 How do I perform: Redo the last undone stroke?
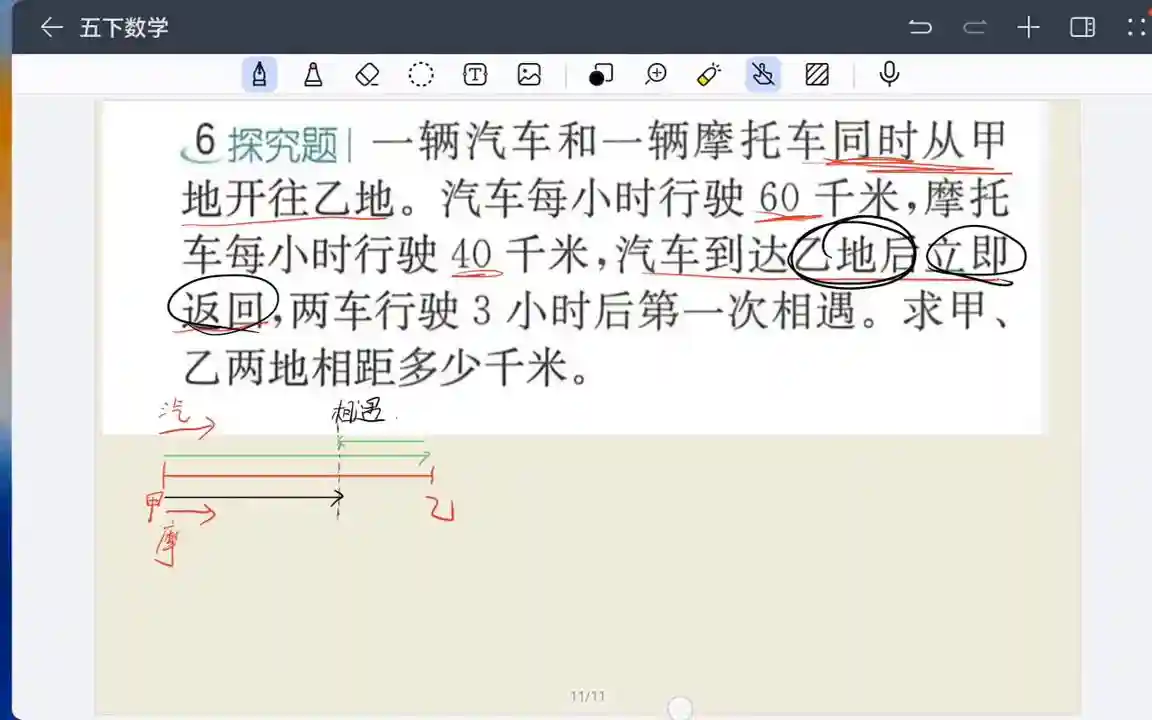[x=974, y=27]
